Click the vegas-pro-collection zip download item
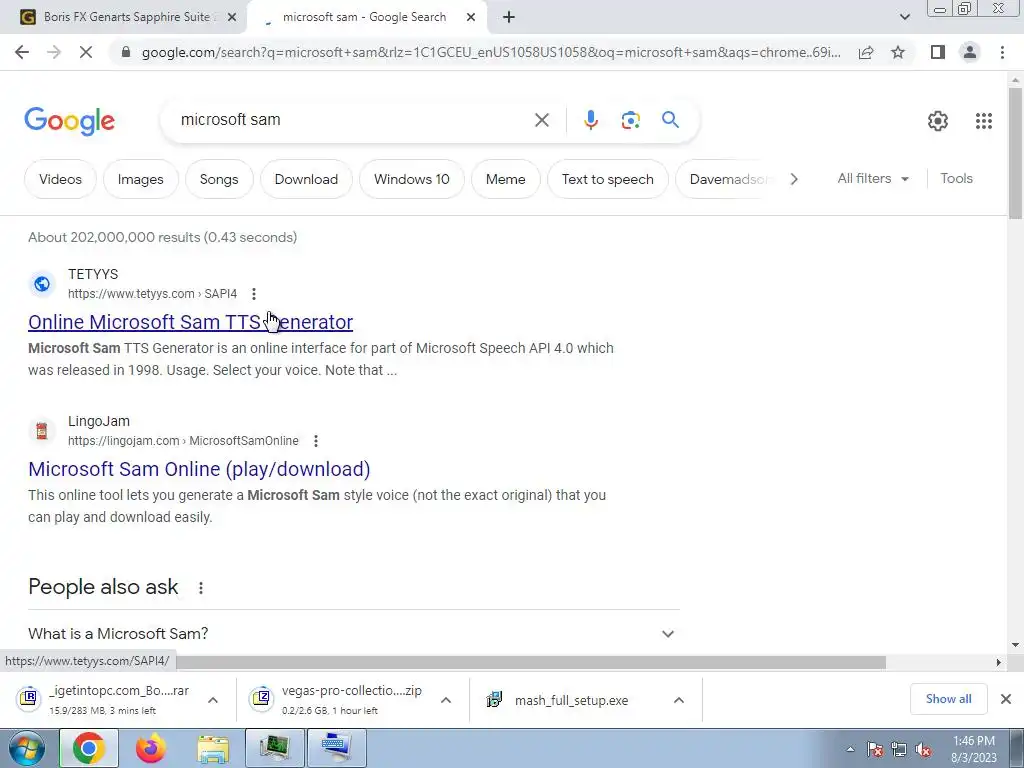This screenshot has height=768, width=1024. click(340, 700)
